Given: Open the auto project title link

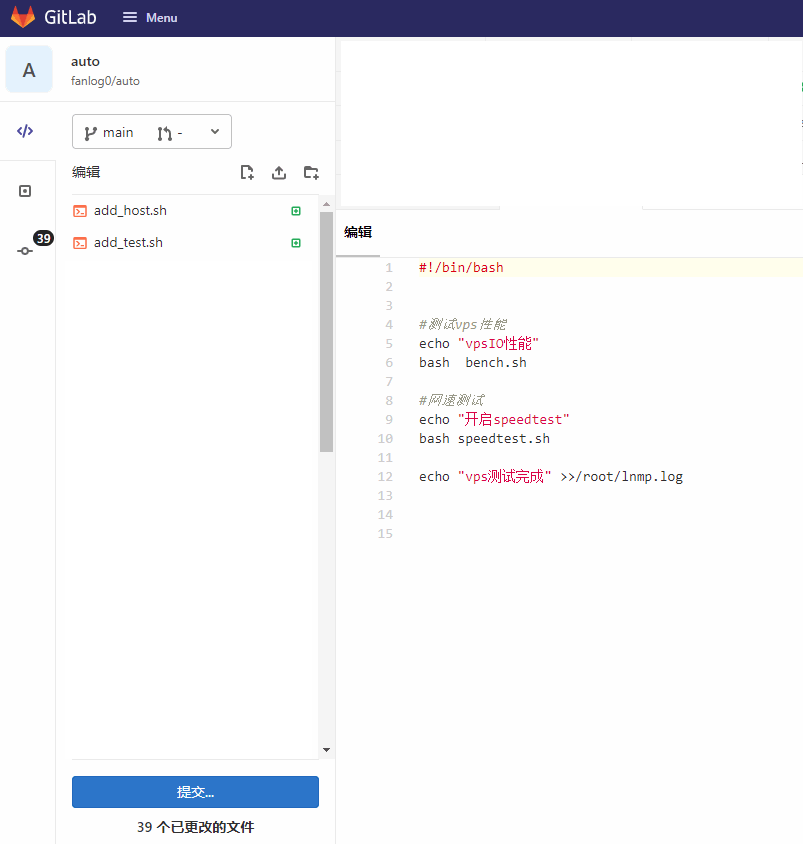Looking at the screenshot, I should click(x=85, y=61).
